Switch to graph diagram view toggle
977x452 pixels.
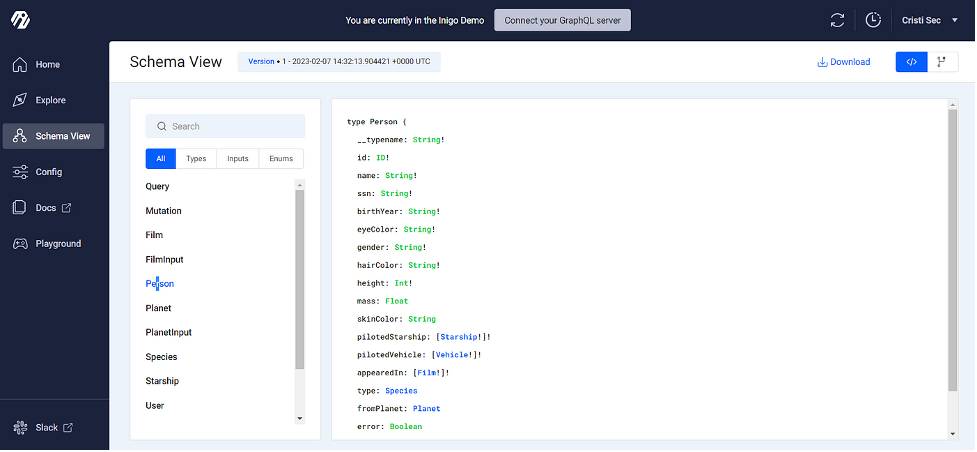[943, 62]
